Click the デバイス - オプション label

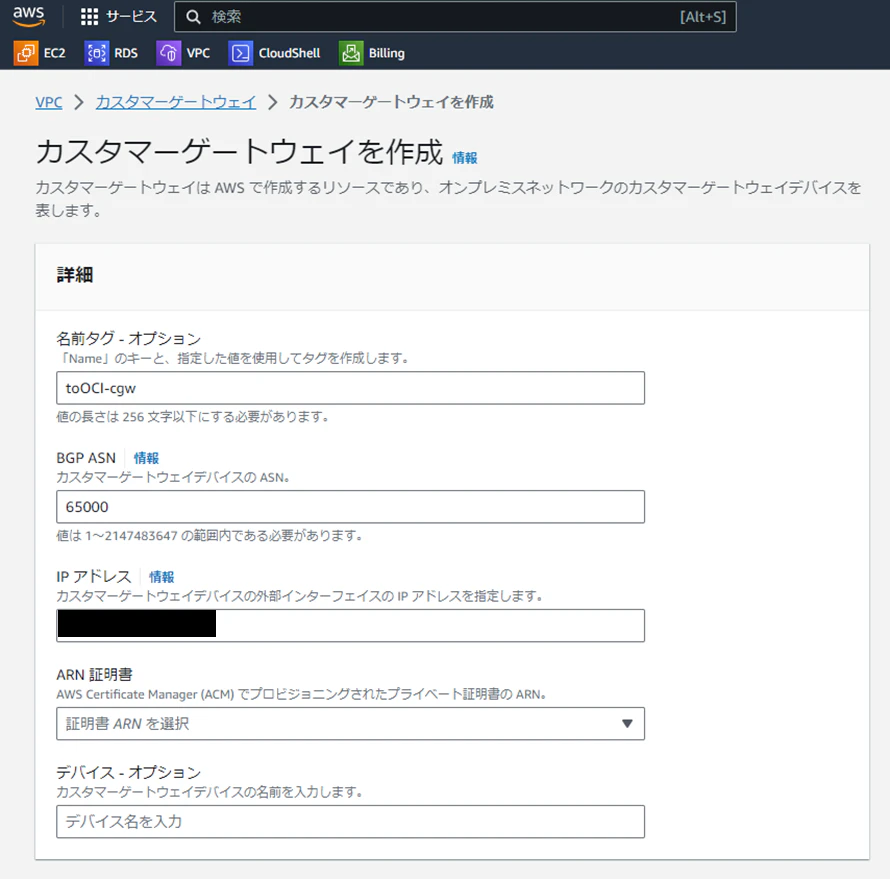(129, 772)
